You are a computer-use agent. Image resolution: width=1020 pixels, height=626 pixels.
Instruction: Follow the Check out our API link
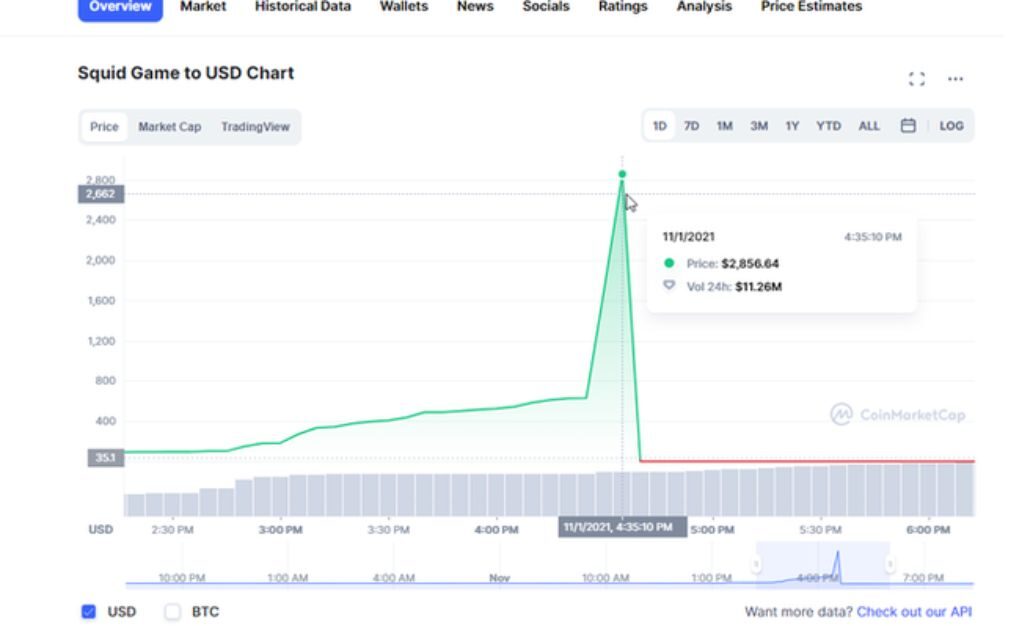913,611
